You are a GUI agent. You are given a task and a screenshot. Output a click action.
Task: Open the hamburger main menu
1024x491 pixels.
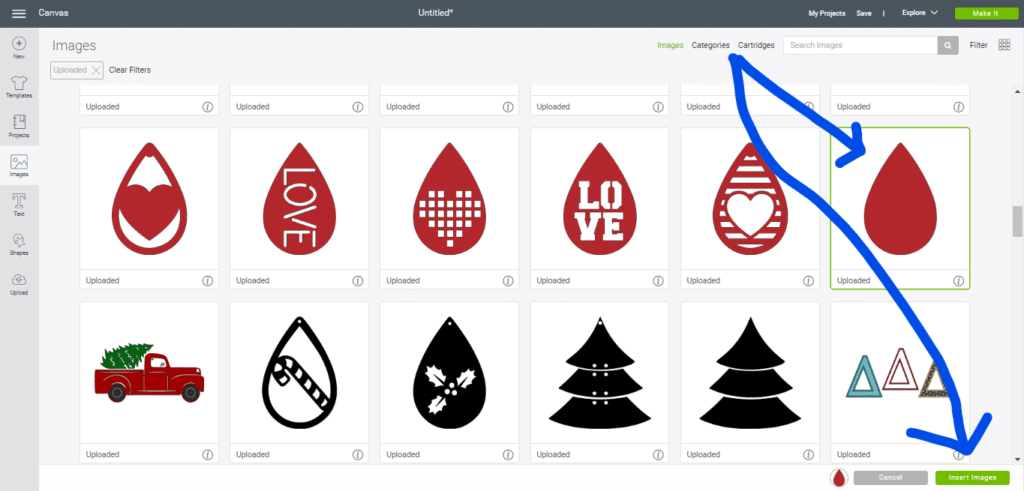[x=18, y=13]
